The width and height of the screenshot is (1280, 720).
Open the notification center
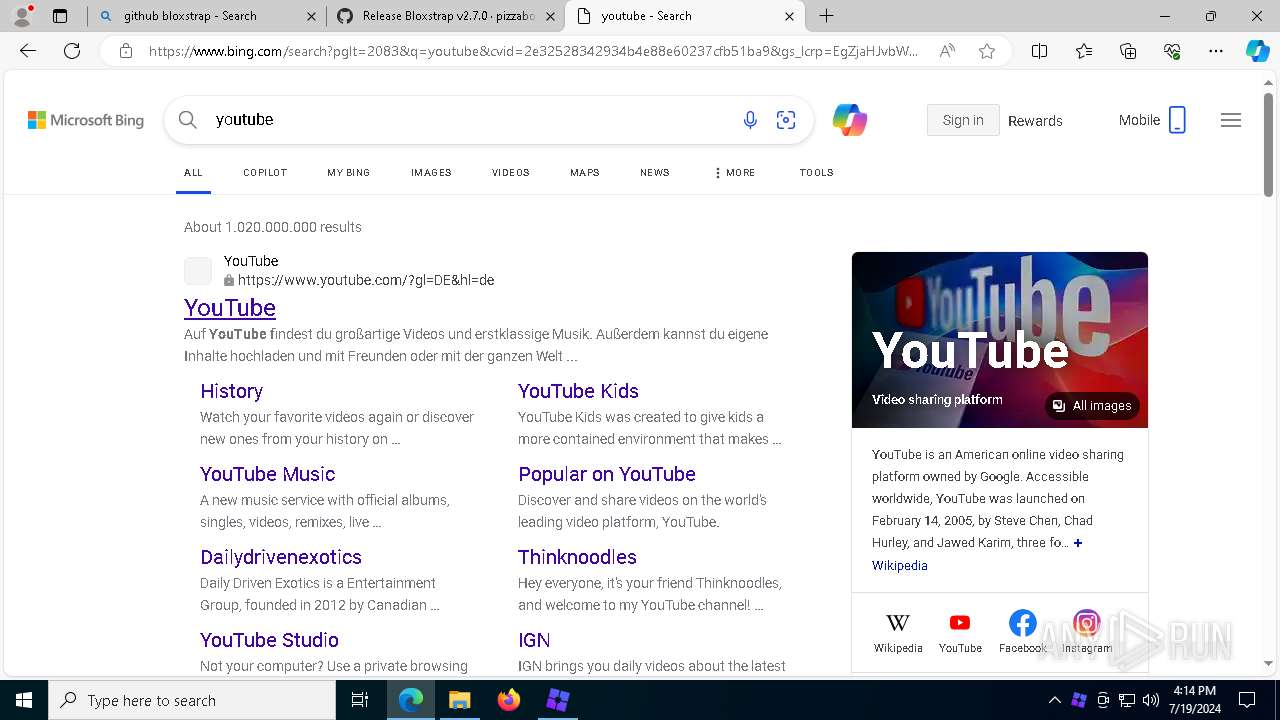coord(1247,700)
